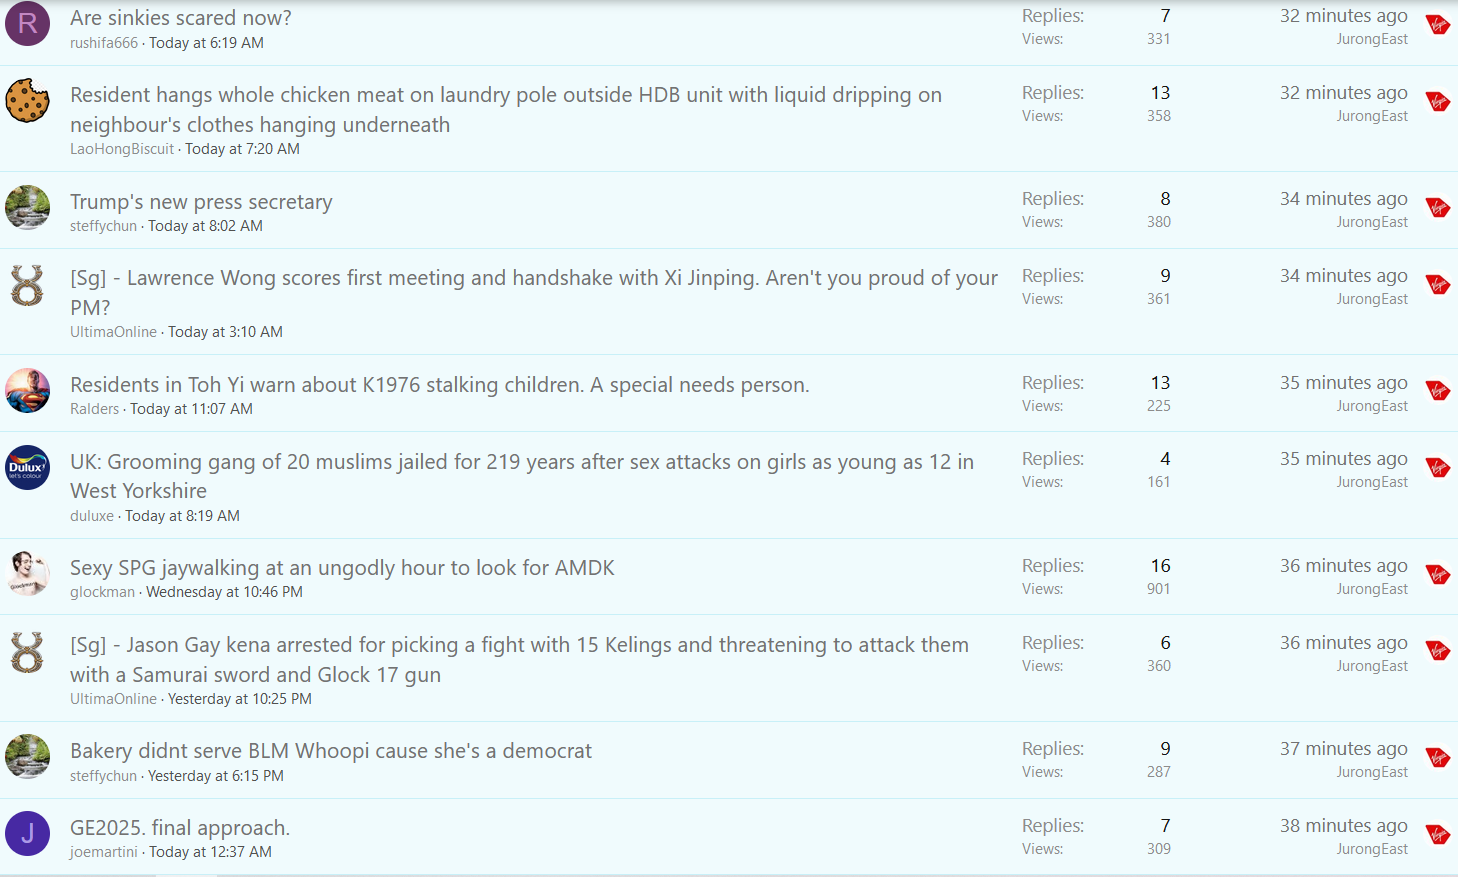Open "Bakery didnt serve BLM Whoopi" thread
Image resolution: width=1458 pixels, height=877 pixels.
pos(331,751)
